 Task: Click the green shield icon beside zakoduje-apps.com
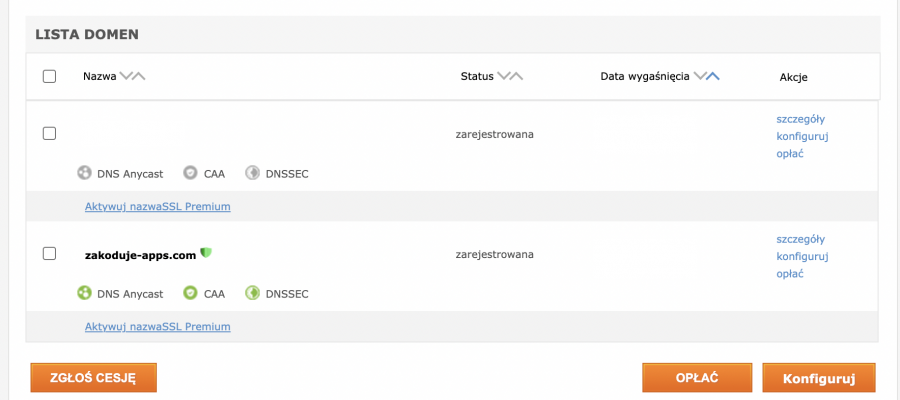[206, 253]
